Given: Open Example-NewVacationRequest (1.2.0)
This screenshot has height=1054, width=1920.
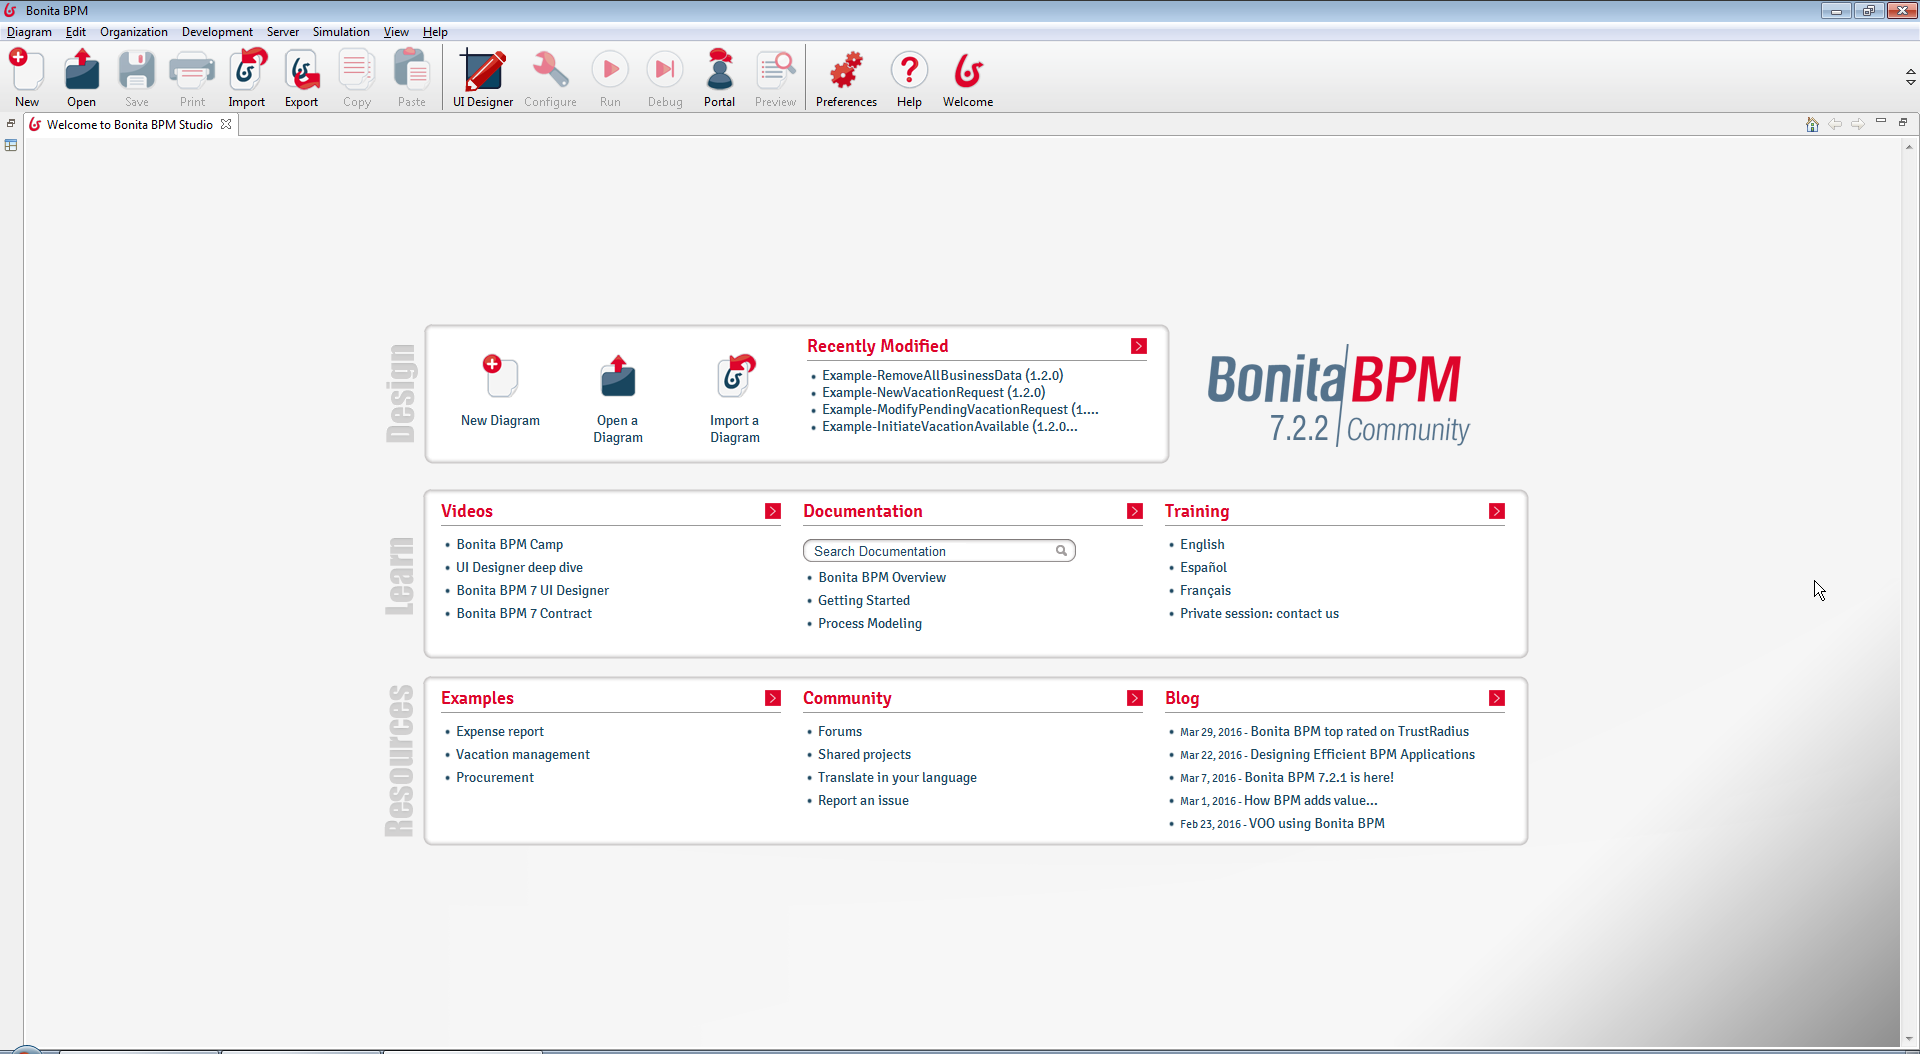Looking at the screenshot, I should [x=934, y=392].
